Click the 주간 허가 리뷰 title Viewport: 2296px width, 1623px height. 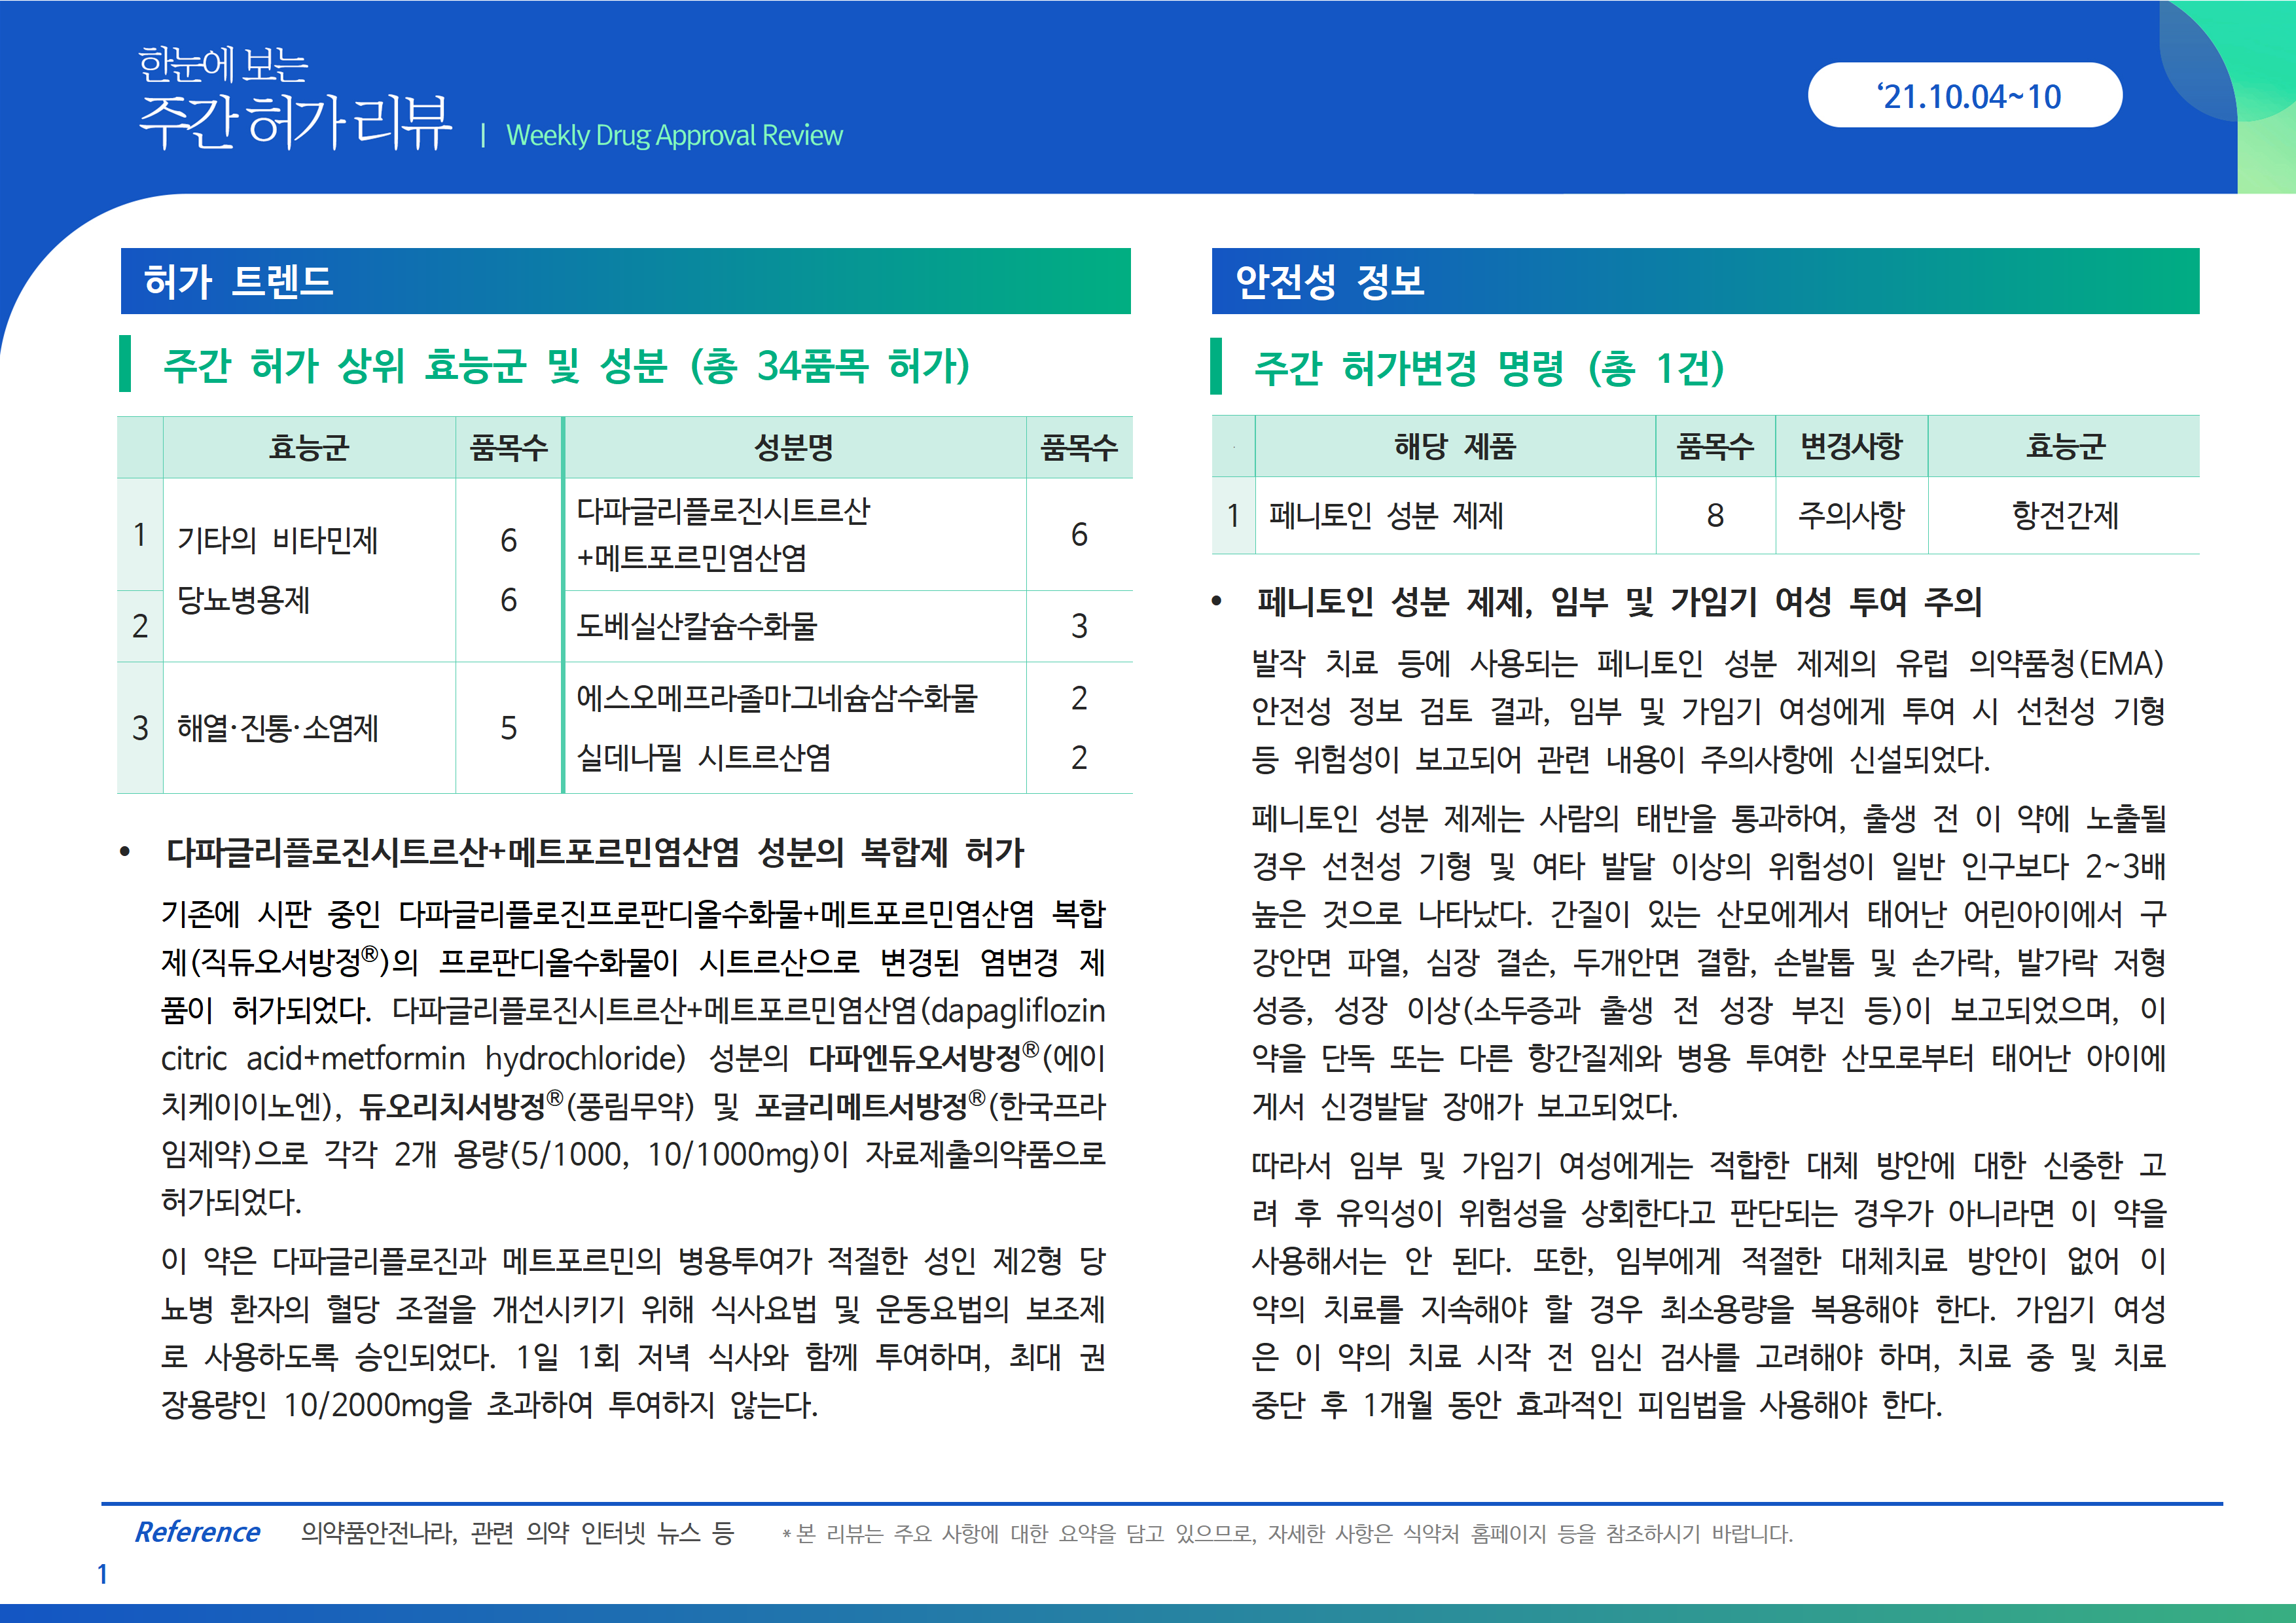coord(294,124)
